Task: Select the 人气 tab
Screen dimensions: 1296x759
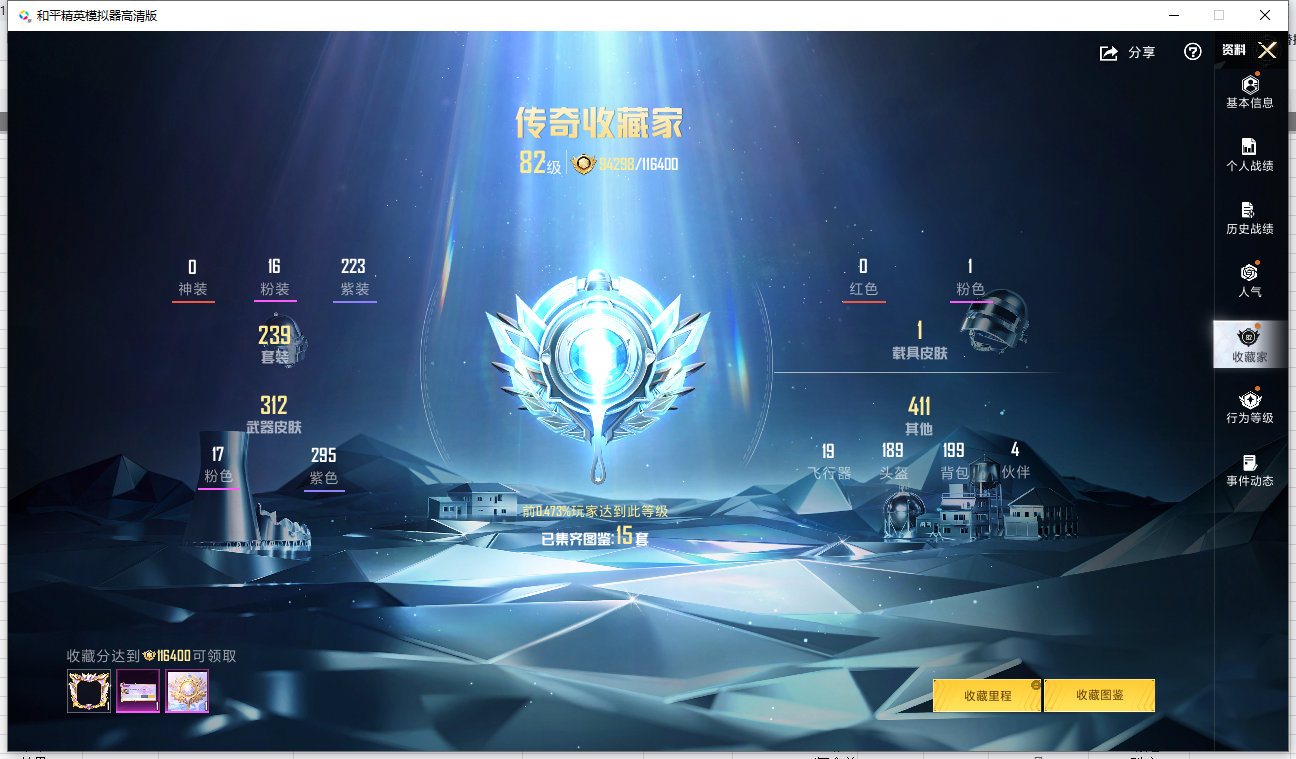Action: (x=1250, y=280)
